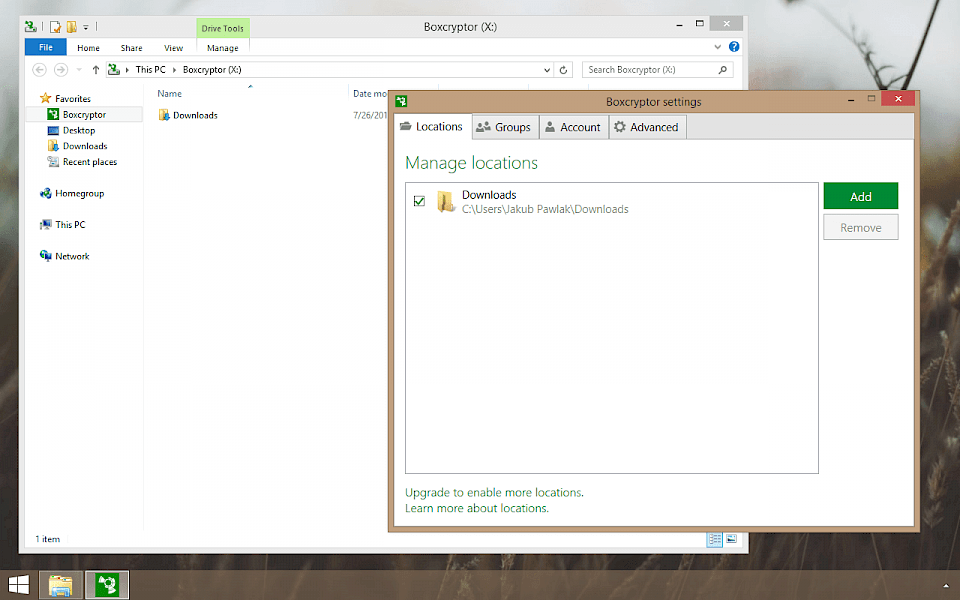960x600 pixels.
Task: Click the Boxcryptor taskbar icon
Action: [107, 585]
